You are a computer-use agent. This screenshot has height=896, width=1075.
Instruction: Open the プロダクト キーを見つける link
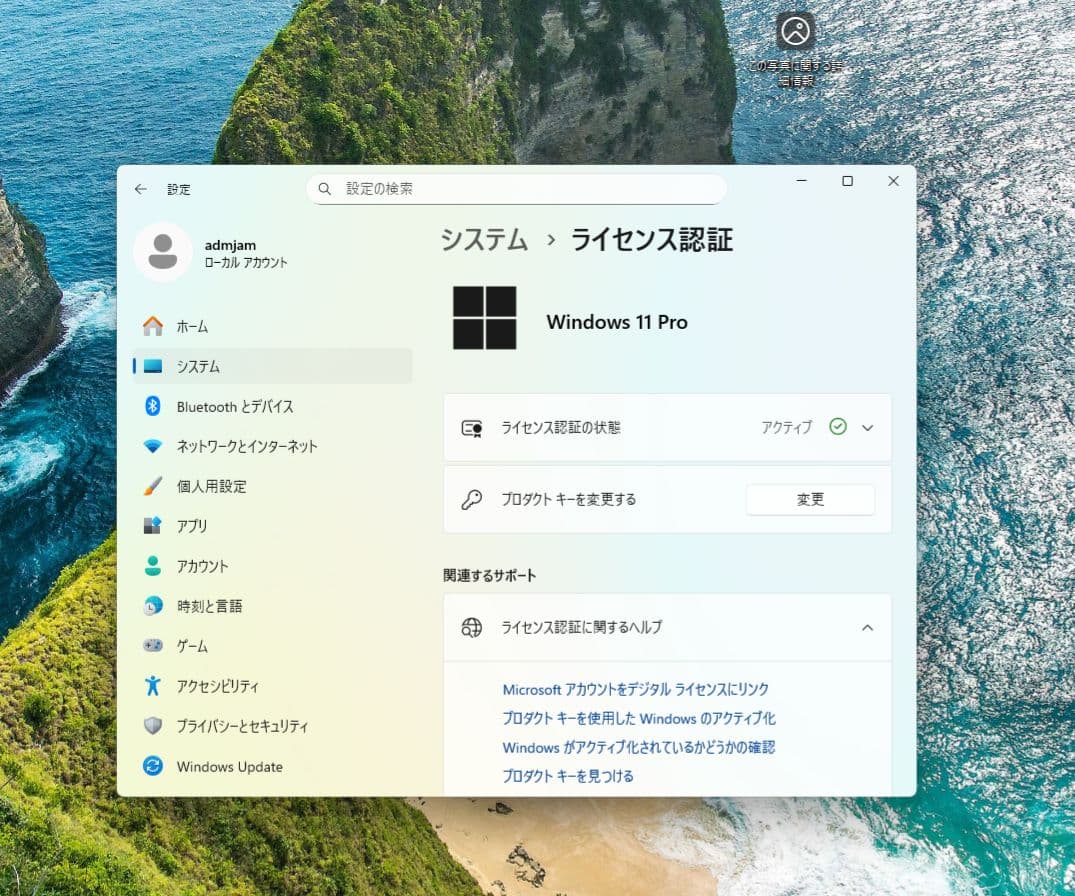(x=568, y=776)
